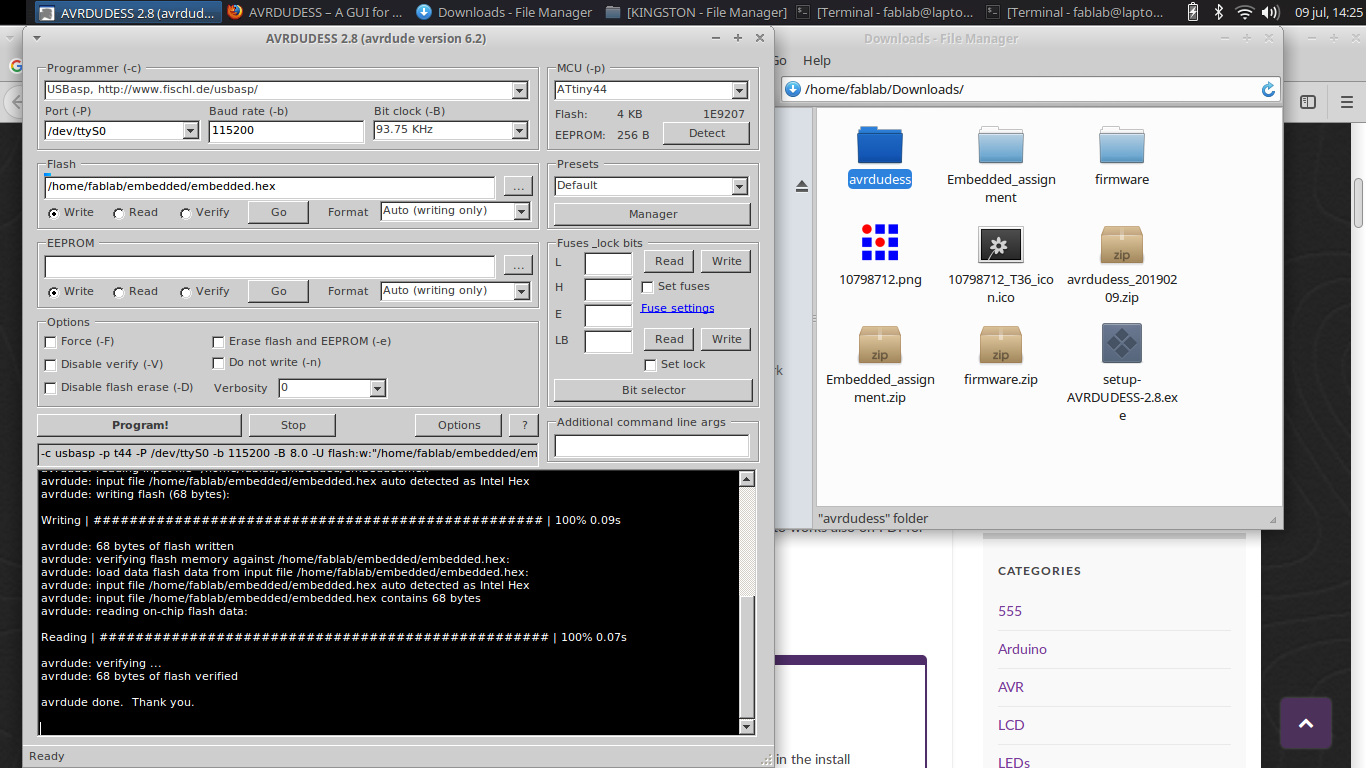Toggle the Set fuses checkbox

(648, 287)
